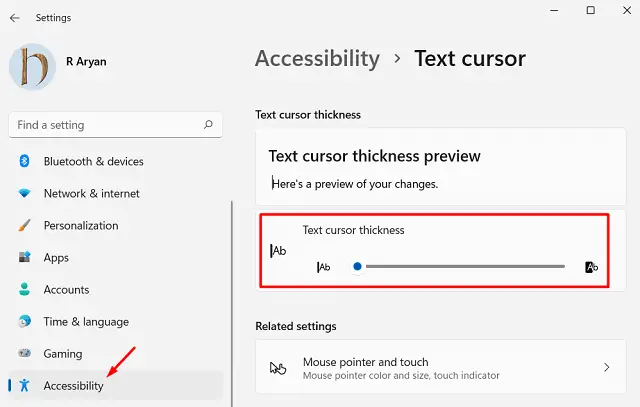
Task: Click the 'Mouse pointer color and size, touch indicator' description
Action: (x=401, y=376)
